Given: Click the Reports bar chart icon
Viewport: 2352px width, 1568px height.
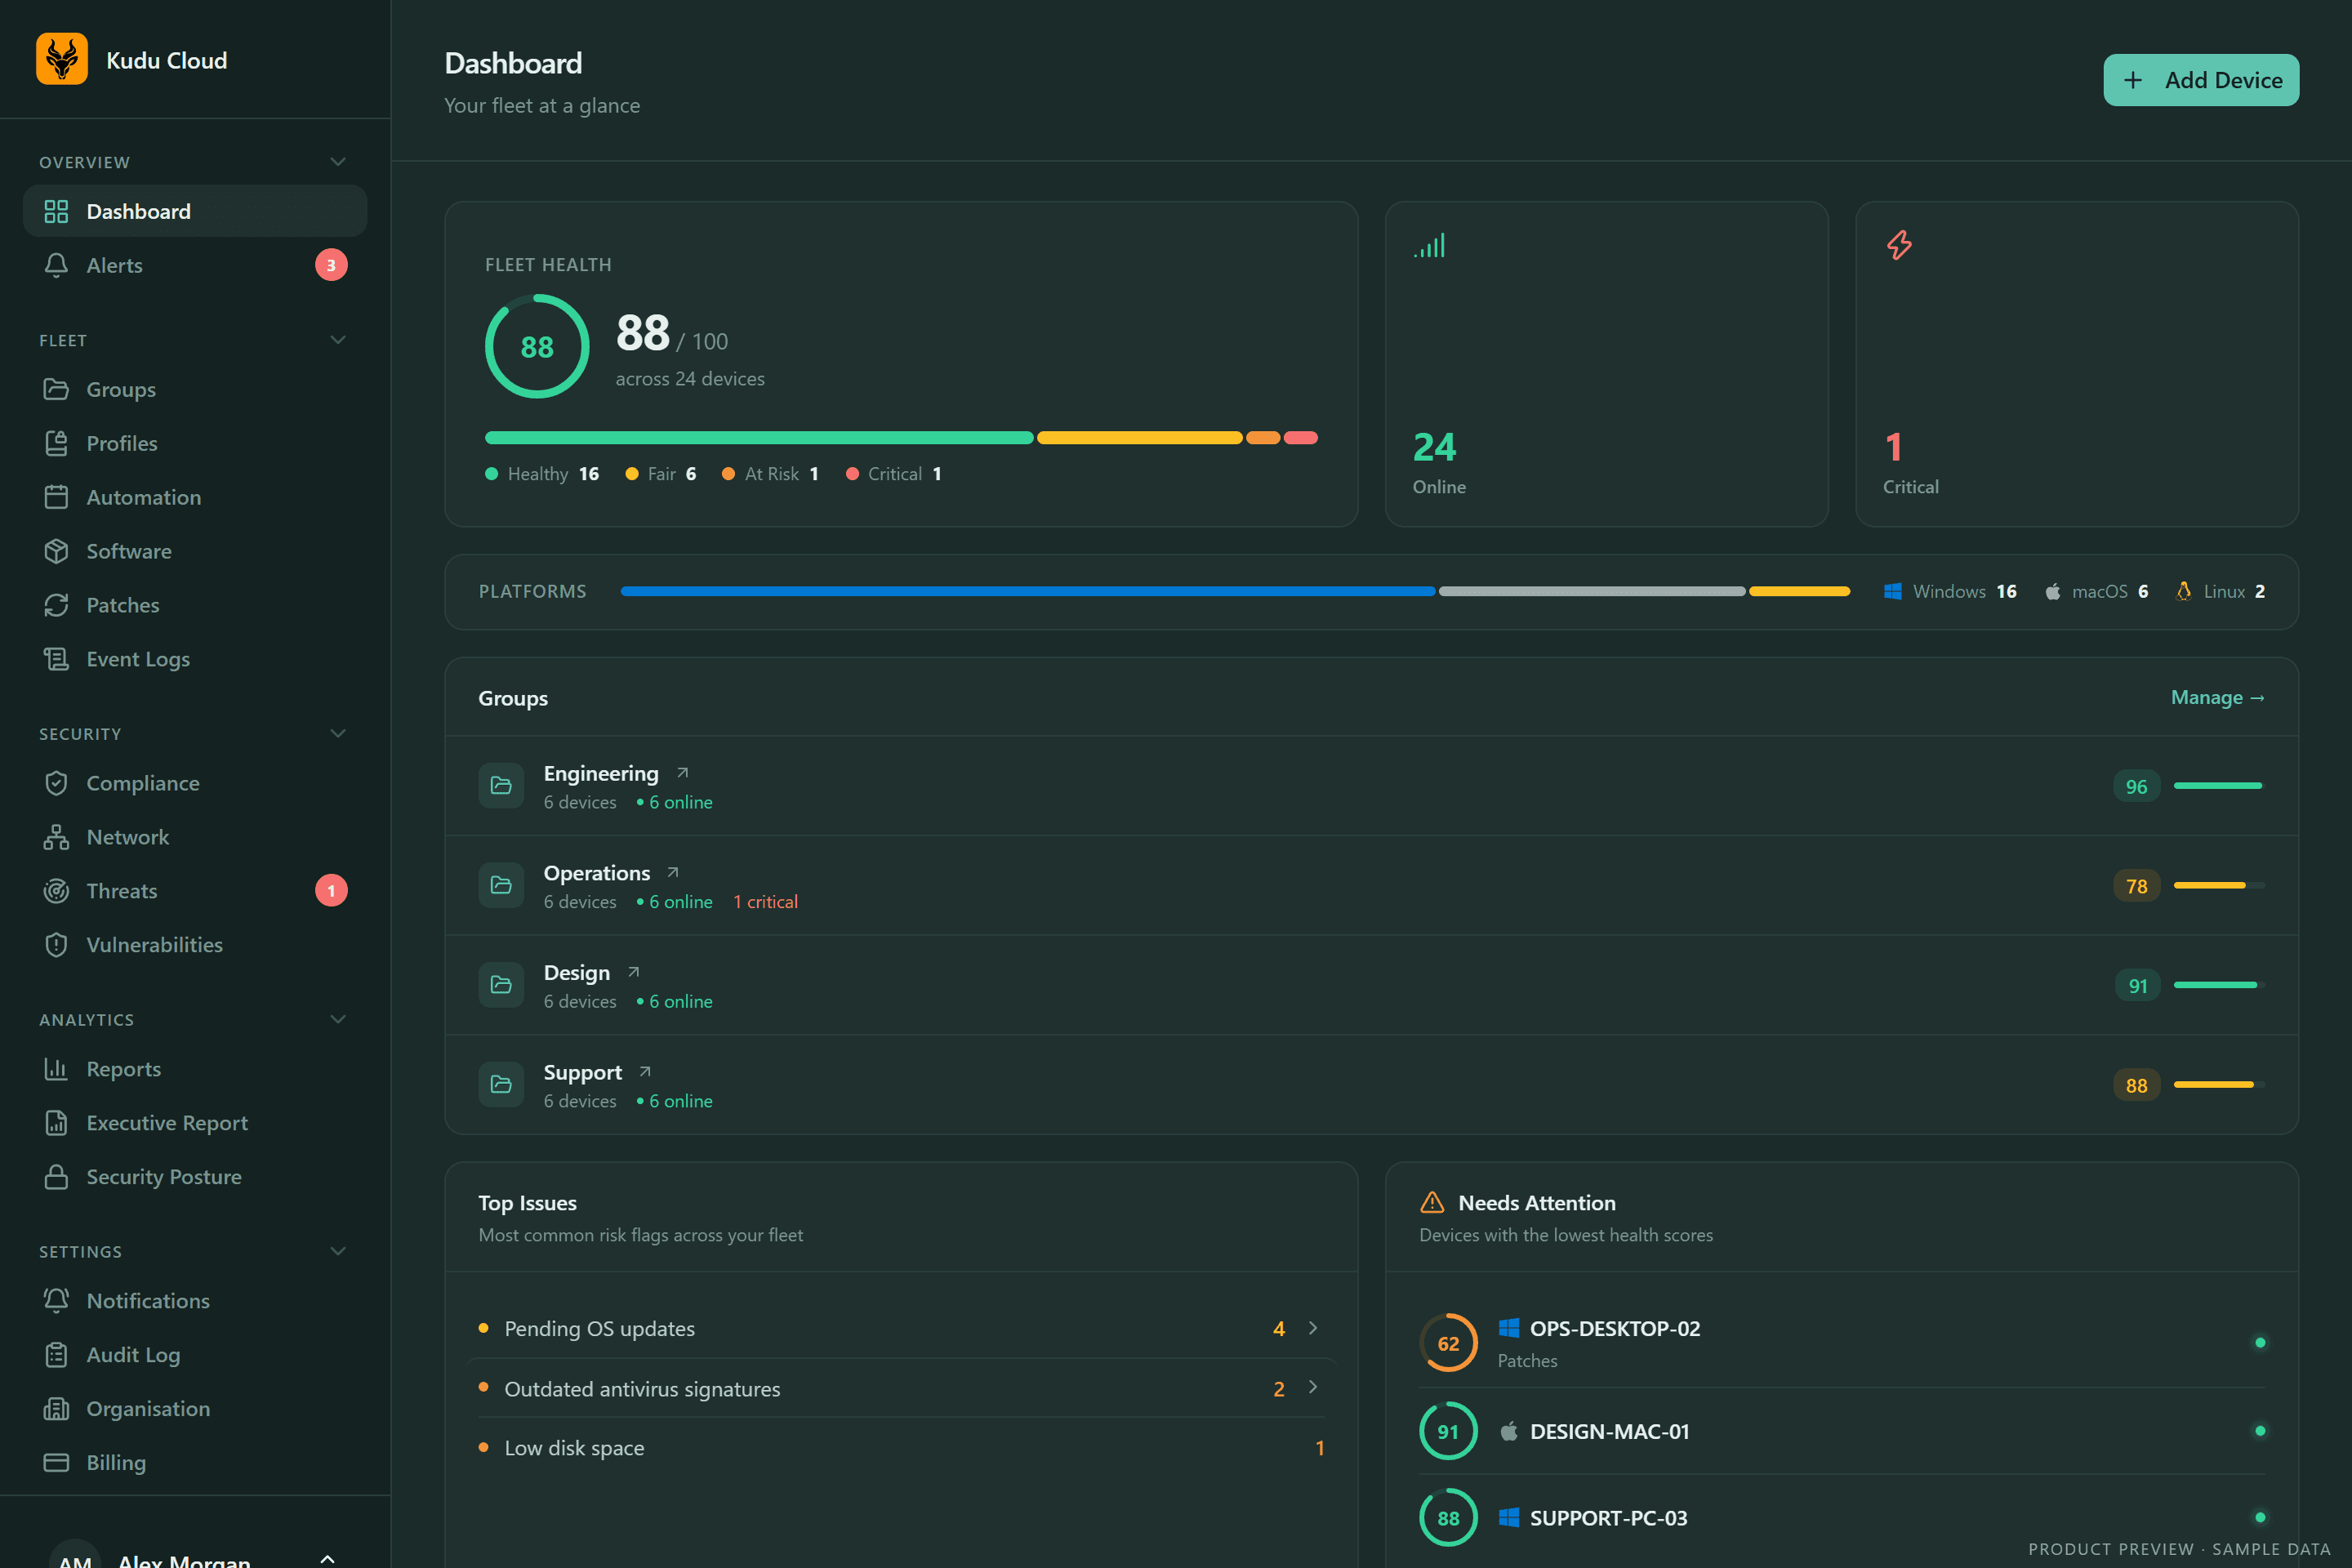Looking at the screenshot, I should (x=56, y=1069).
